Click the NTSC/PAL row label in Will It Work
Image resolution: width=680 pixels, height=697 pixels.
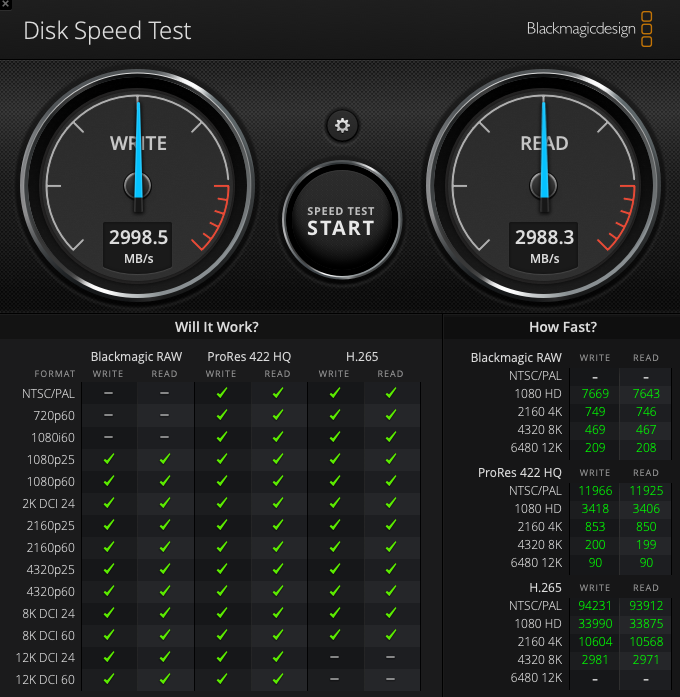[48, 394]
